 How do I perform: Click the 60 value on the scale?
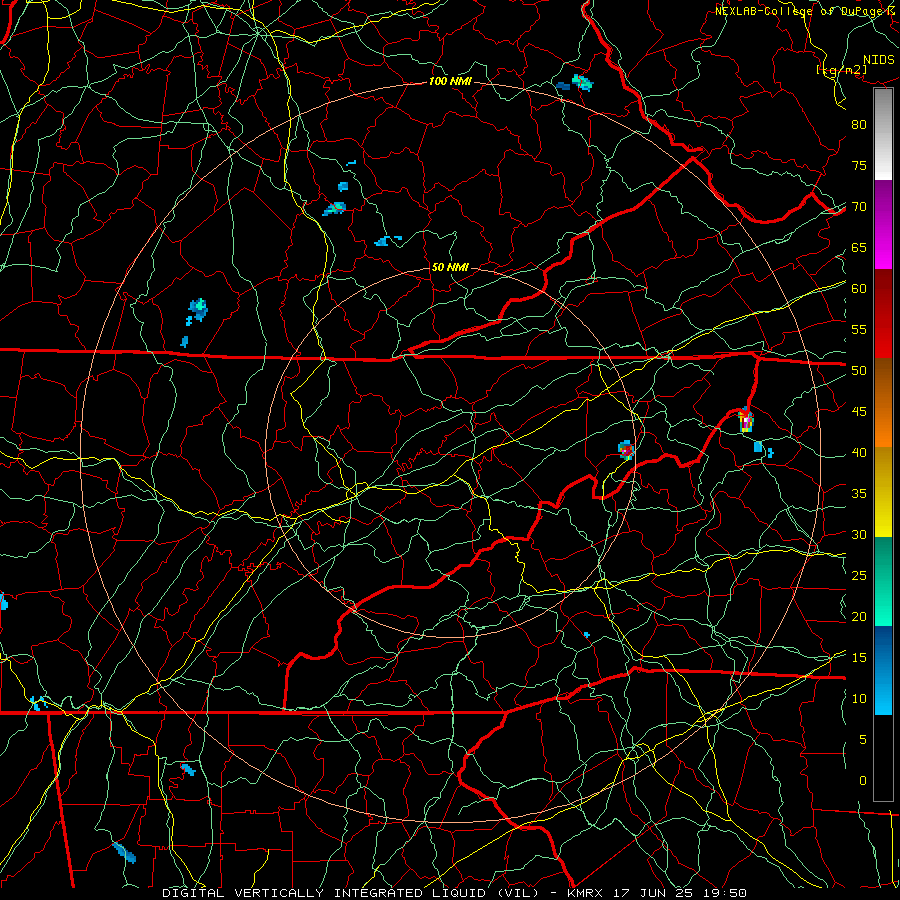coord(859,289)
